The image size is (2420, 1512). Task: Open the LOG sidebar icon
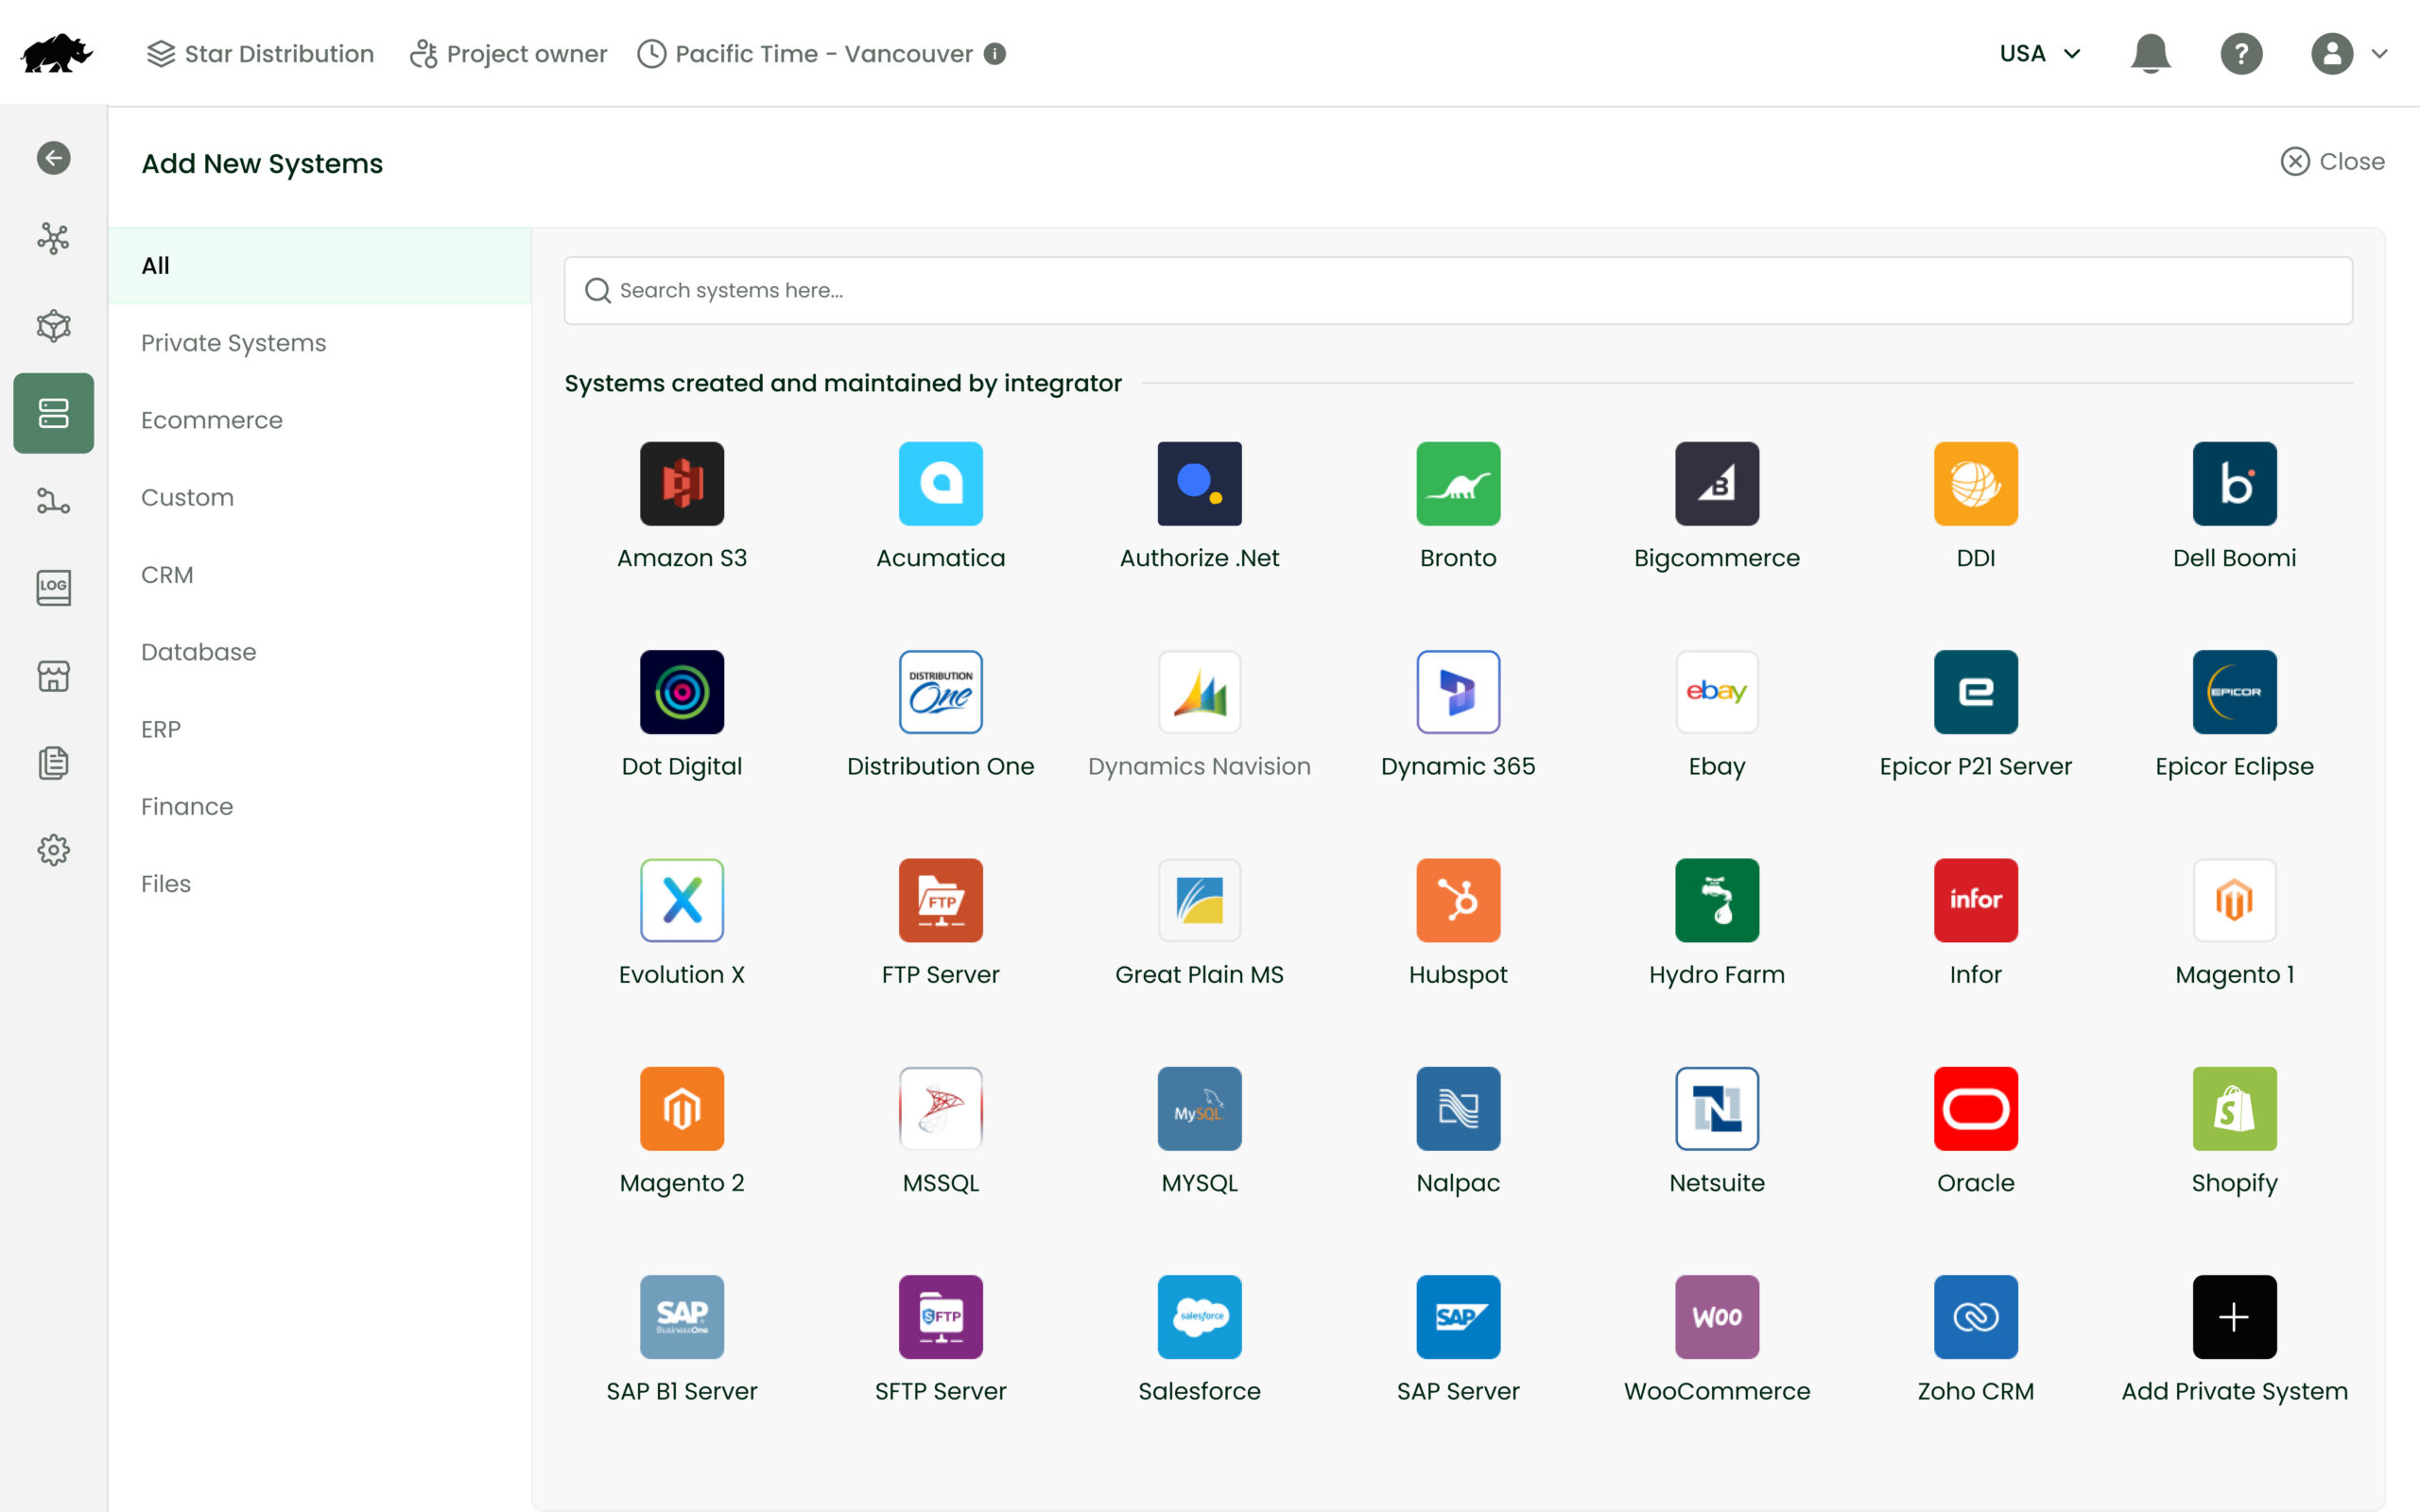pos(53,588)
